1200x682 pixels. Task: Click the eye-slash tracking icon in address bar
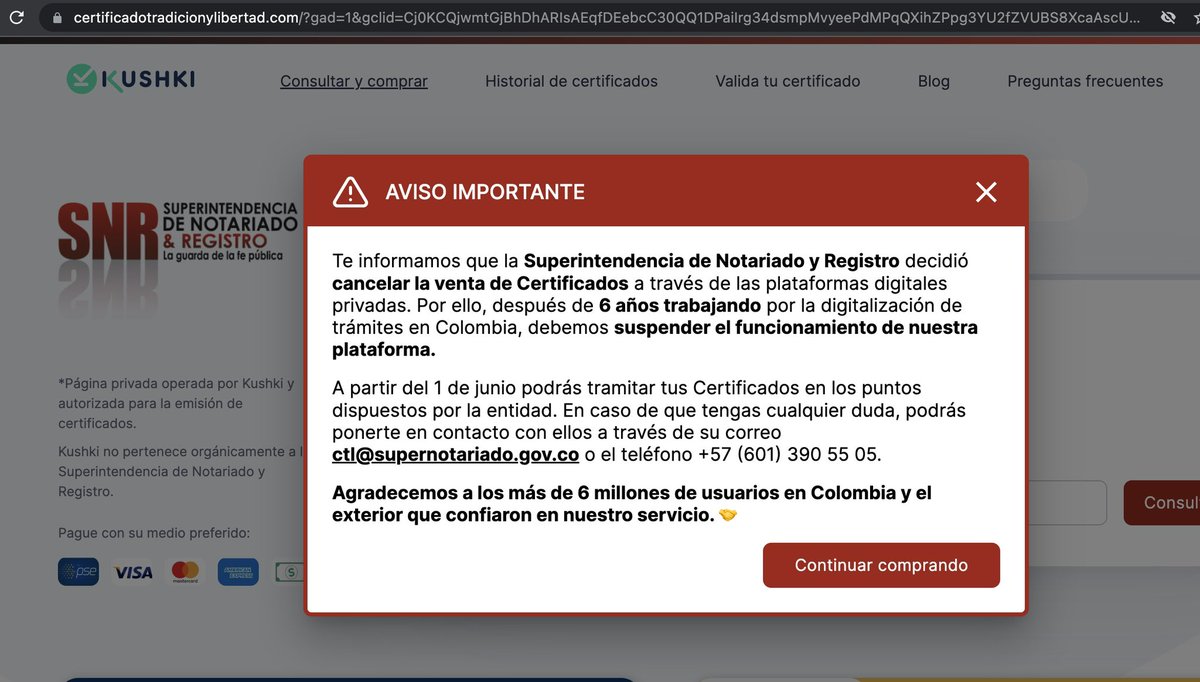pos(1167,18)
